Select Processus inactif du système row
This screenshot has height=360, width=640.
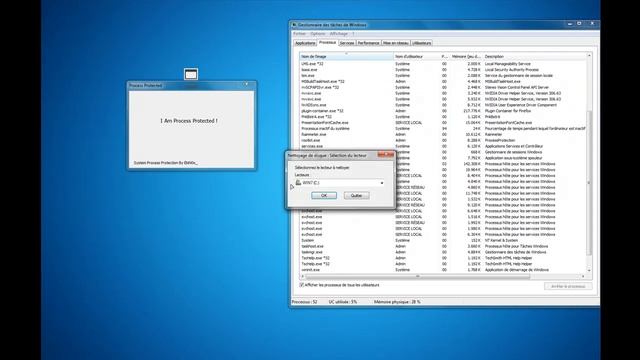[x=443, y=129]
